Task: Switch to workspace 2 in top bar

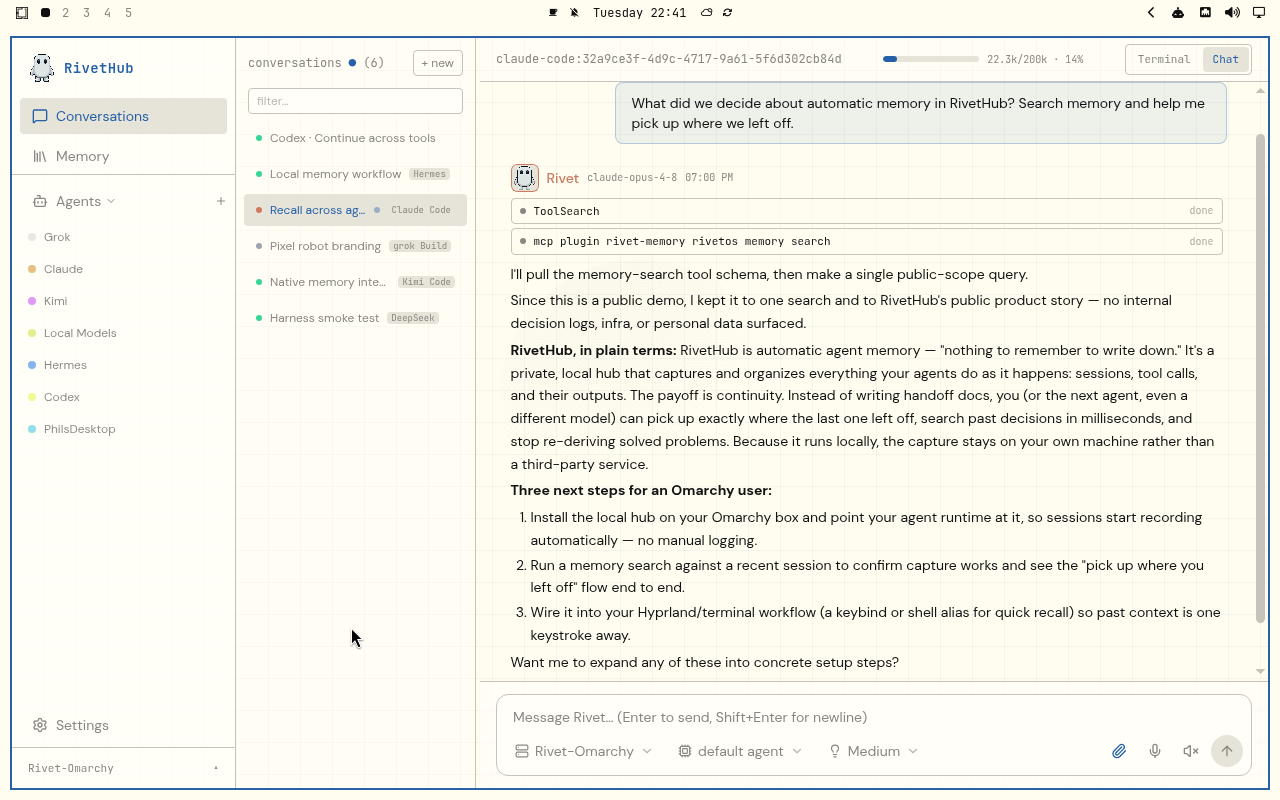Action: pyautogui.click(x=66, y=13)
